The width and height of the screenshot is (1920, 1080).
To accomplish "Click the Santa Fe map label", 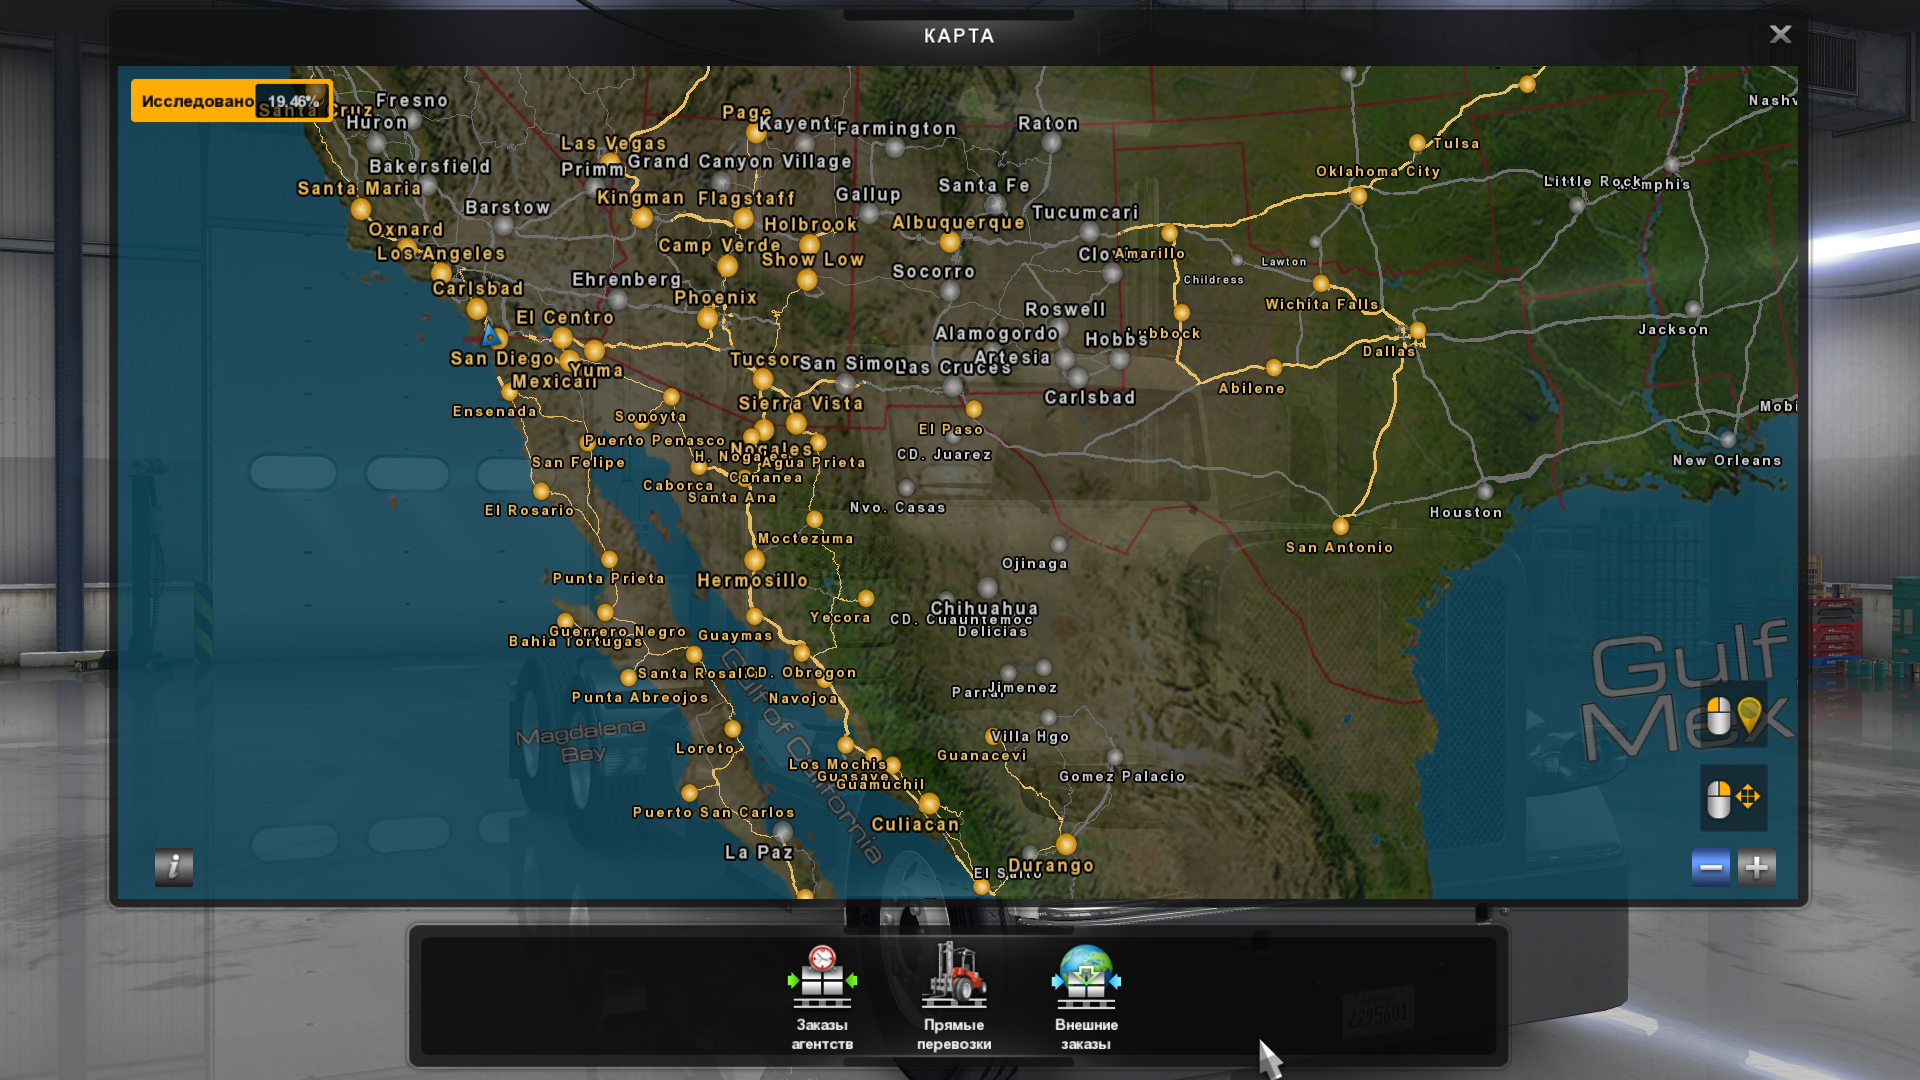I will [984, 185].
